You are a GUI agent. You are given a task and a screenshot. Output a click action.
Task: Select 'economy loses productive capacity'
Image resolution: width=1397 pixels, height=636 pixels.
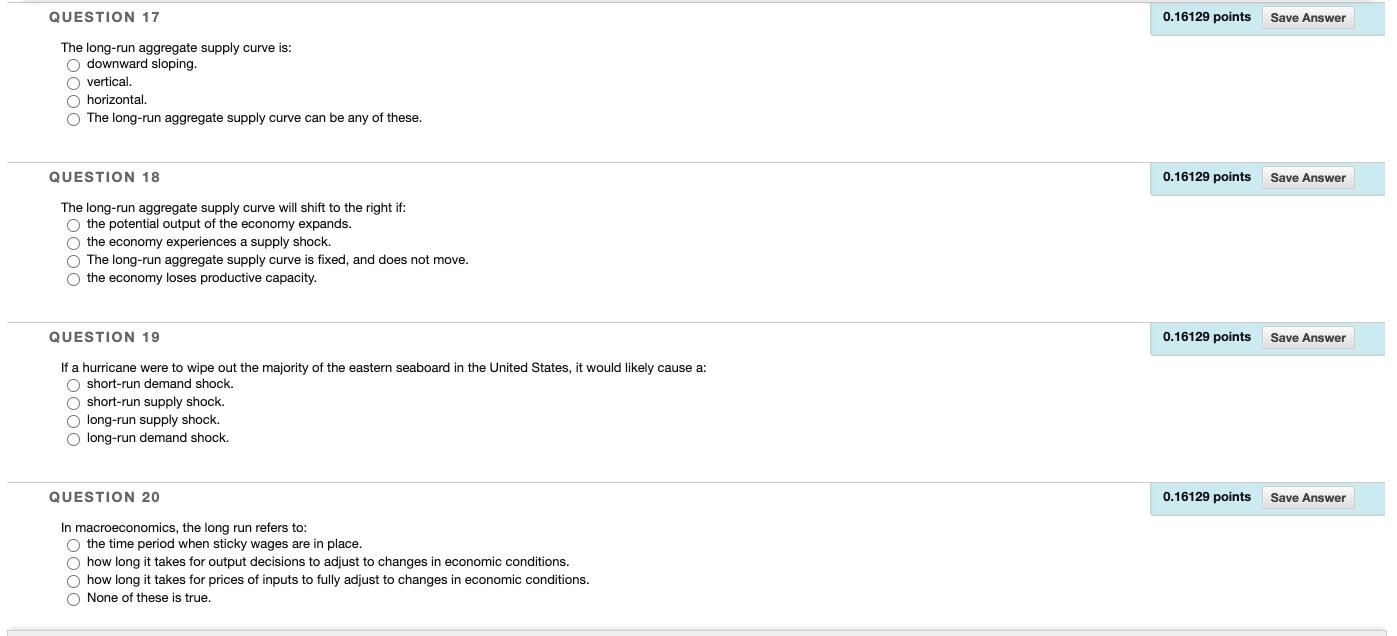click(73, 279)
